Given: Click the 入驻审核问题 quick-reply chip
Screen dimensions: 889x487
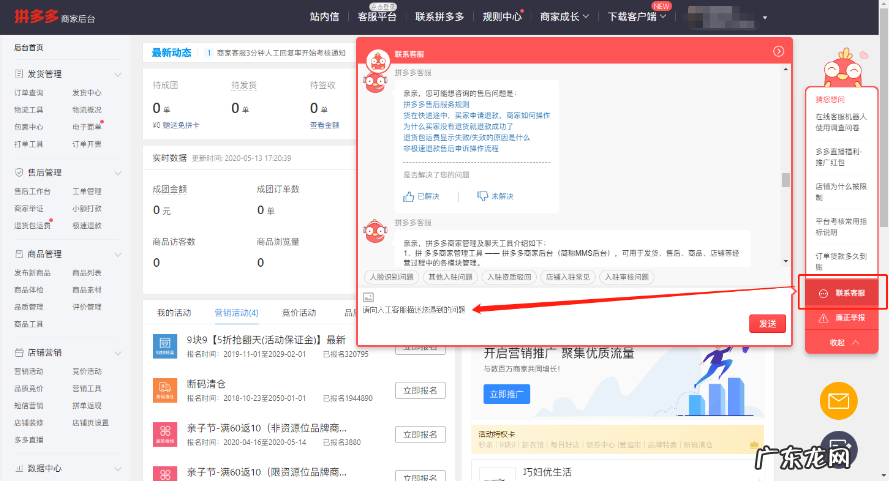Looking at the screenshot, I should tap(626, 277).
